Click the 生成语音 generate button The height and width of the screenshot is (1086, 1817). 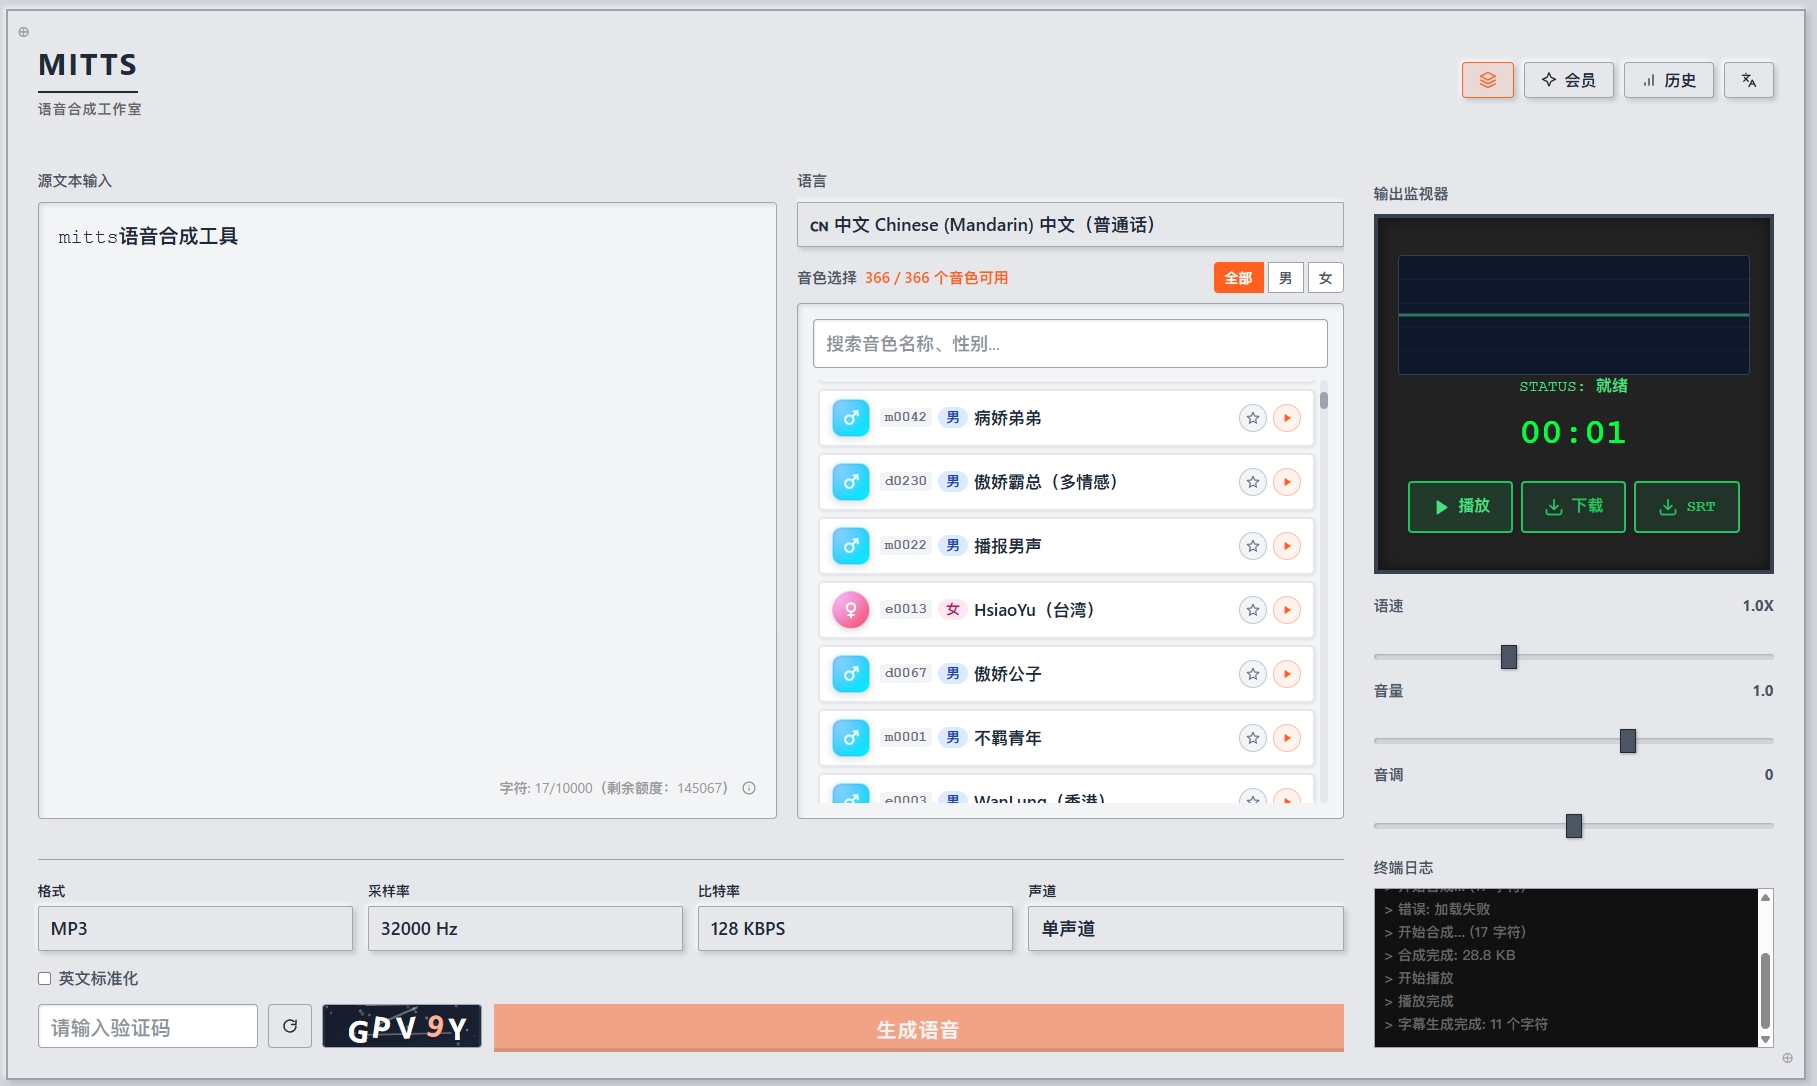coord(918,1028)
